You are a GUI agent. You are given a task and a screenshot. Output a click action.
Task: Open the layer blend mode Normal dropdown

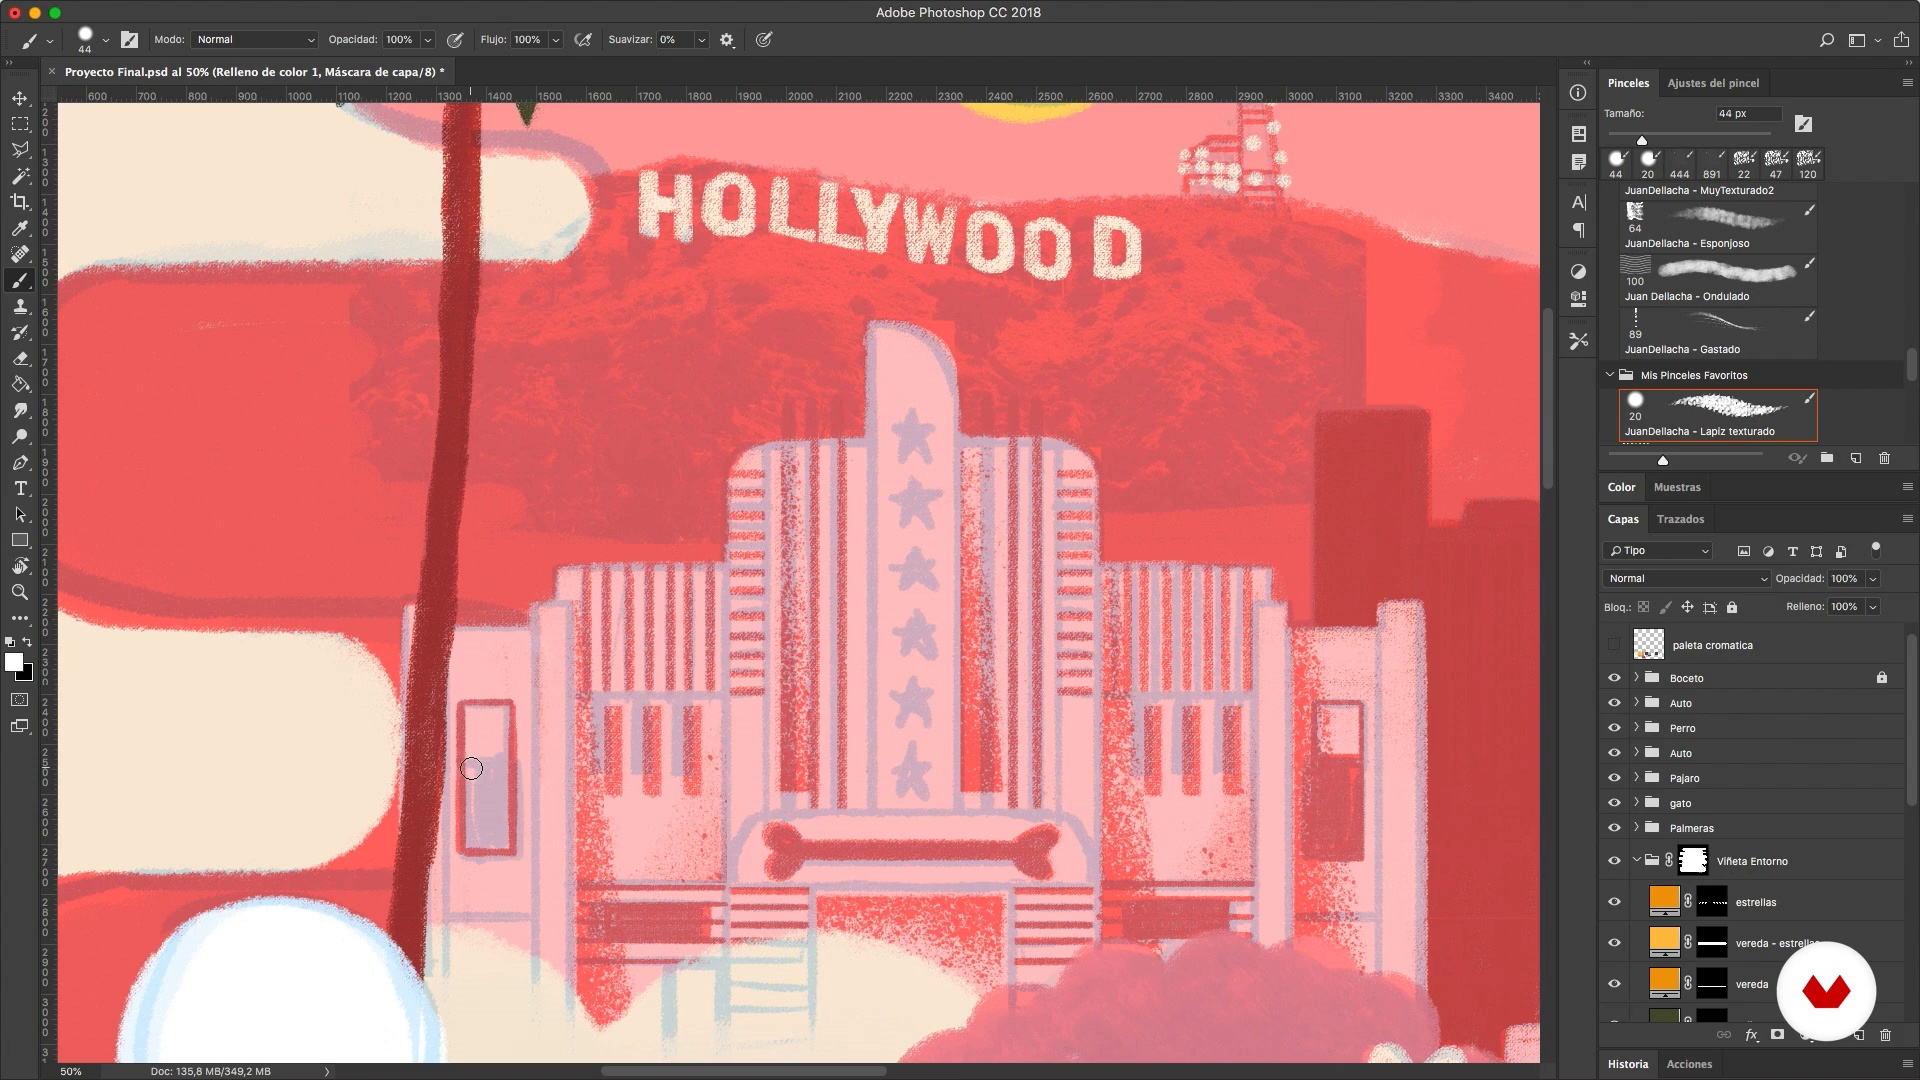pos(1686,579)
